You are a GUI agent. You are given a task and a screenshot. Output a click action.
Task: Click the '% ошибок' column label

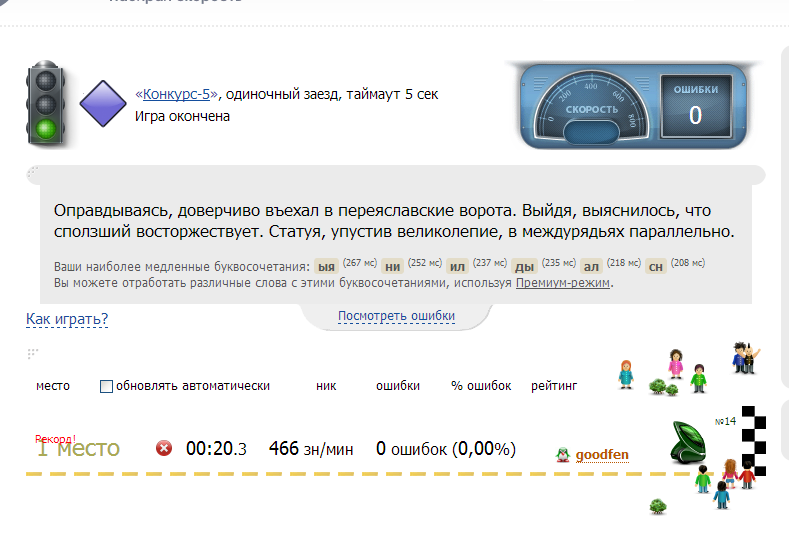[481, 386]
